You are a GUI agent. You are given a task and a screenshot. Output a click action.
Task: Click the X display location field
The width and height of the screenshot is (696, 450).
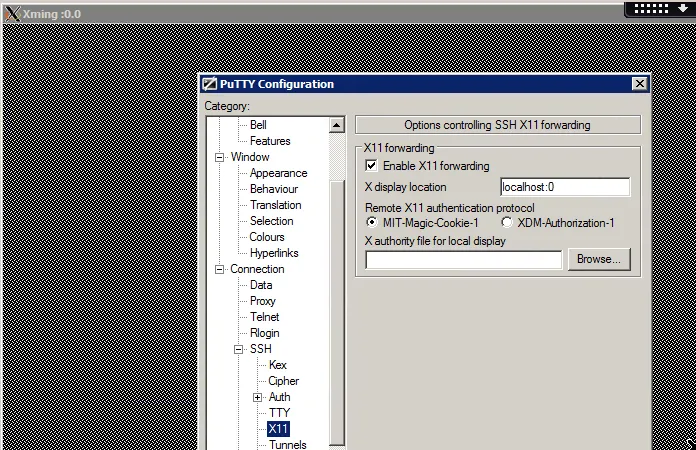pos(565,187)
